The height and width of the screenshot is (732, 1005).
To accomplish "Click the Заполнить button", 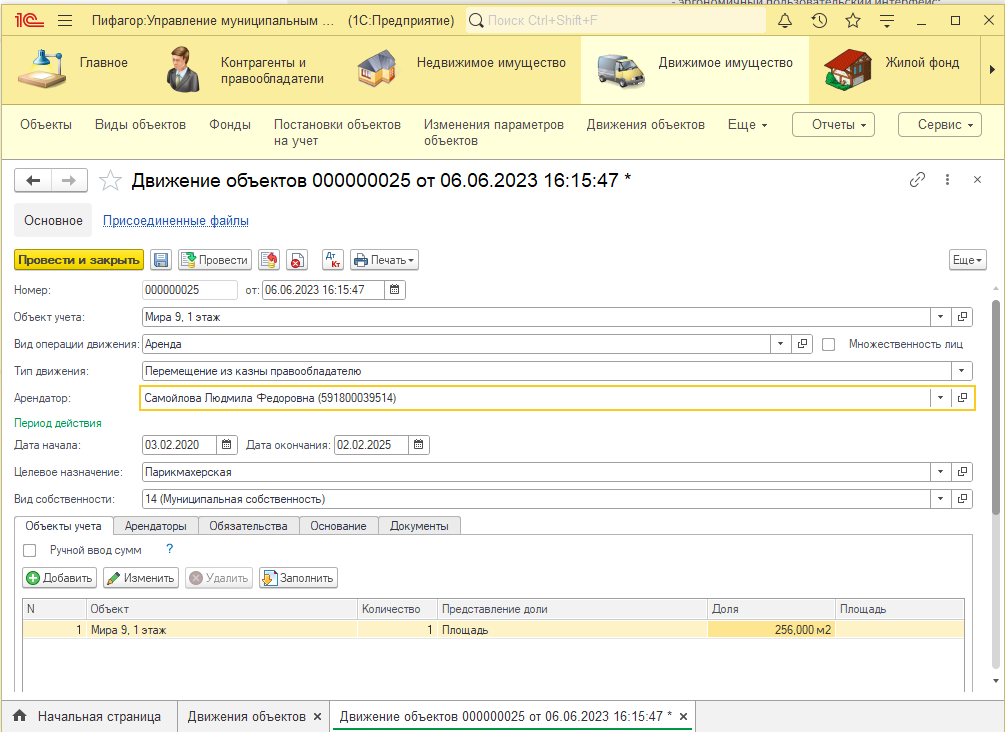I will click(299, 578).
